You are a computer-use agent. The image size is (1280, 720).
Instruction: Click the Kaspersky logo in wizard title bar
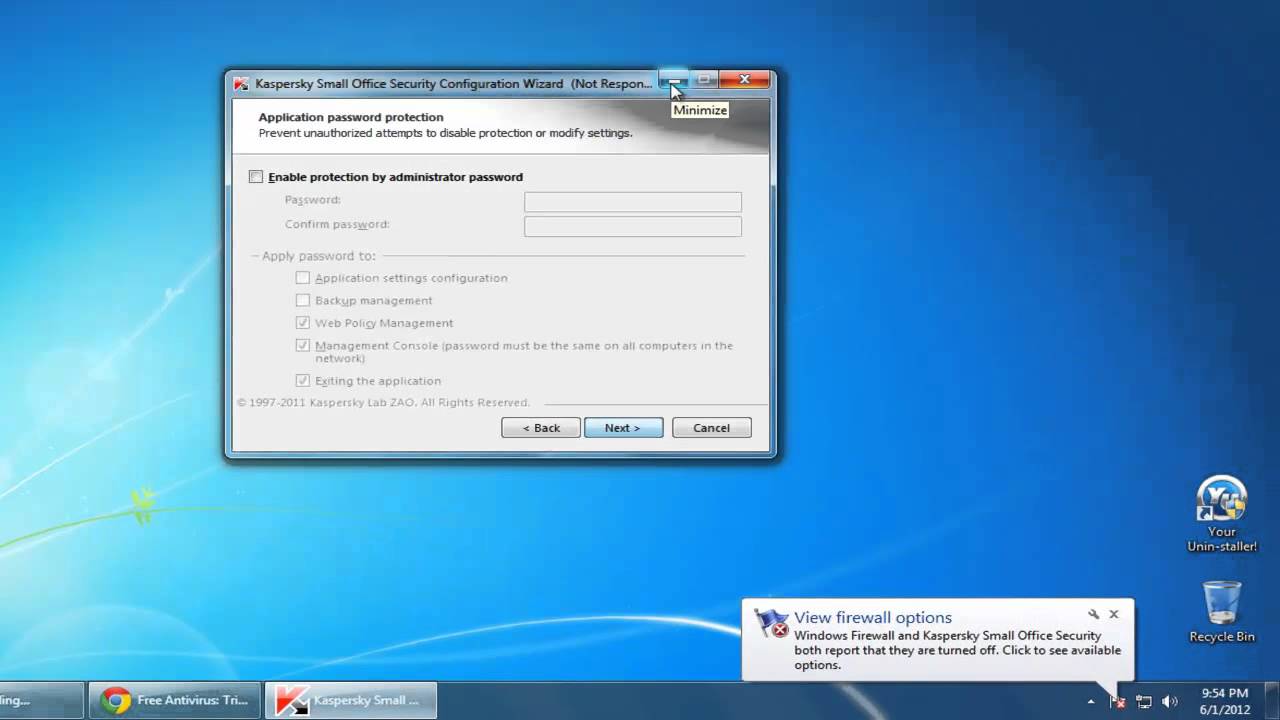coord(241,84)
